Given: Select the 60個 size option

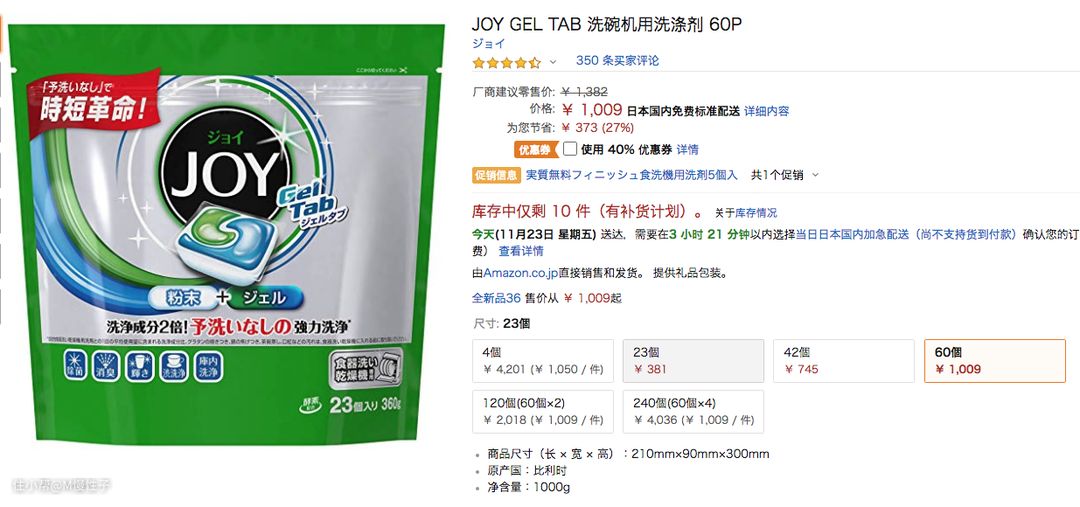Looking at the screenshot, I should [x=995, y=361].
